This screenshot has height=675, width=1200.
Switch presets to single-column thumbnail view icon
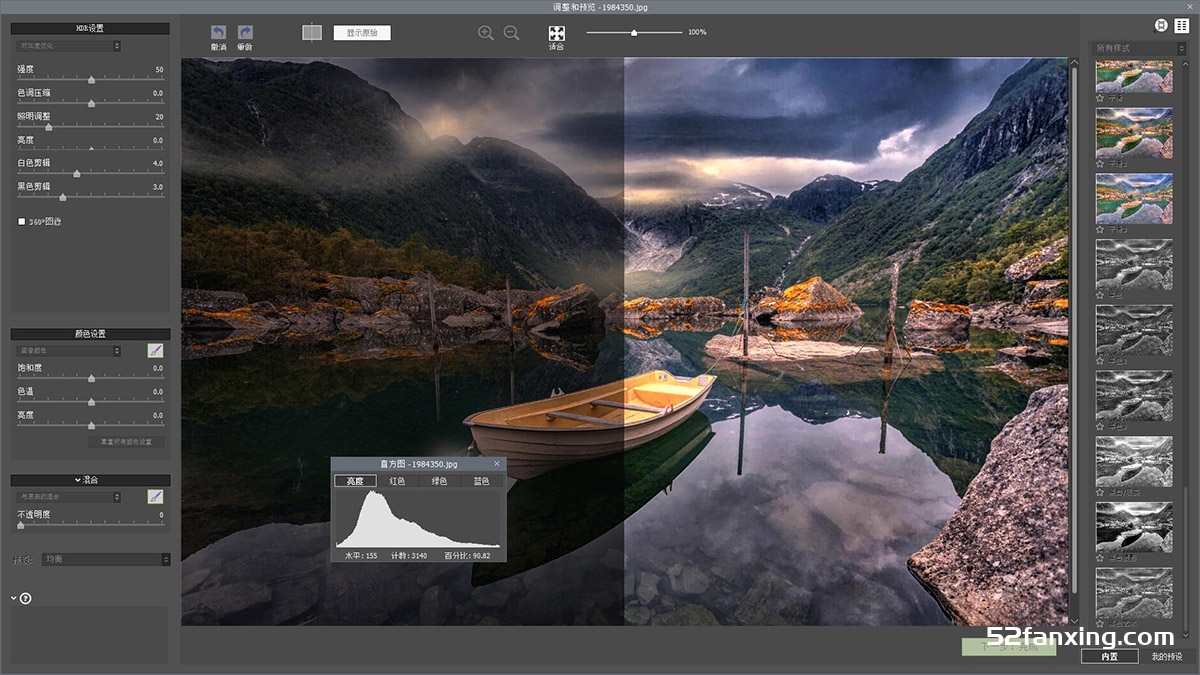1161,25
